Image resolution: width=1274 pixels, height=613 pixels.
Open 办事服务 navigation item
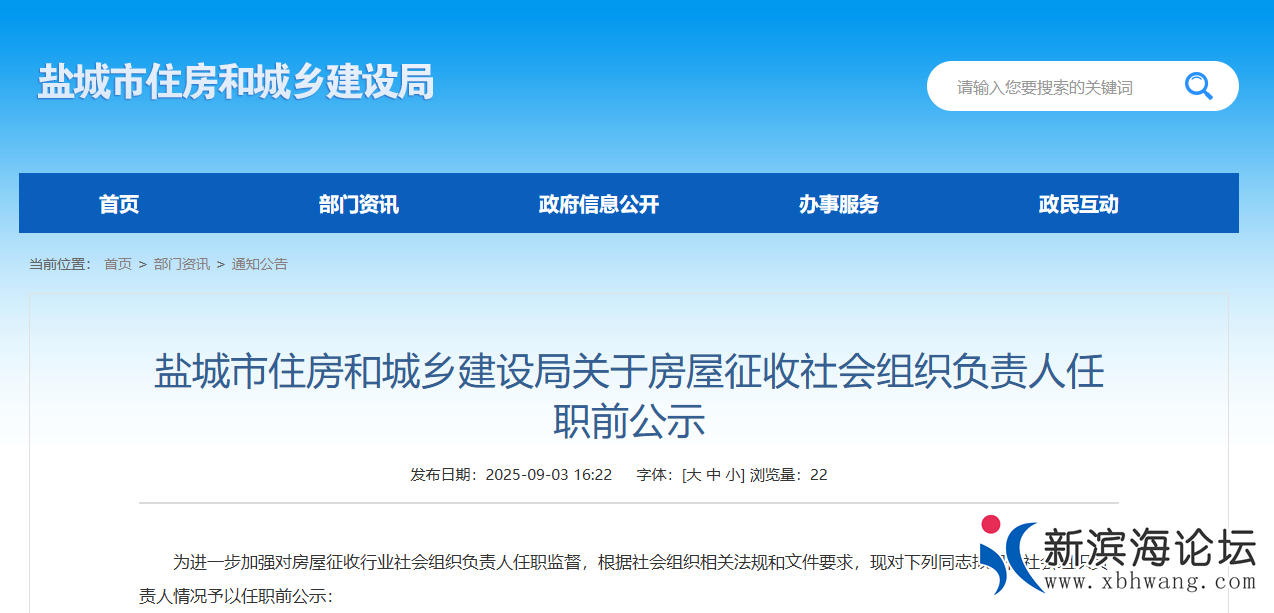839,203
